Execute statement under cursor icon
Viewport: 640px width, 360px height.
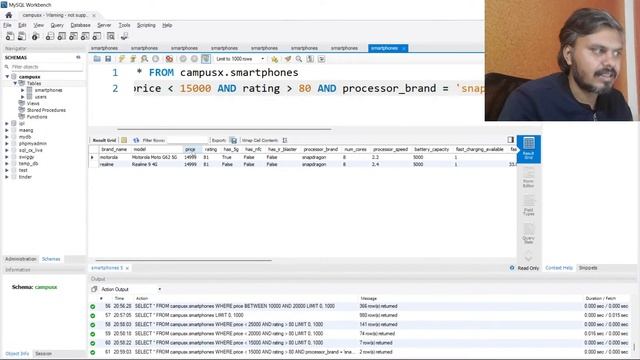[x=133, y=59]
